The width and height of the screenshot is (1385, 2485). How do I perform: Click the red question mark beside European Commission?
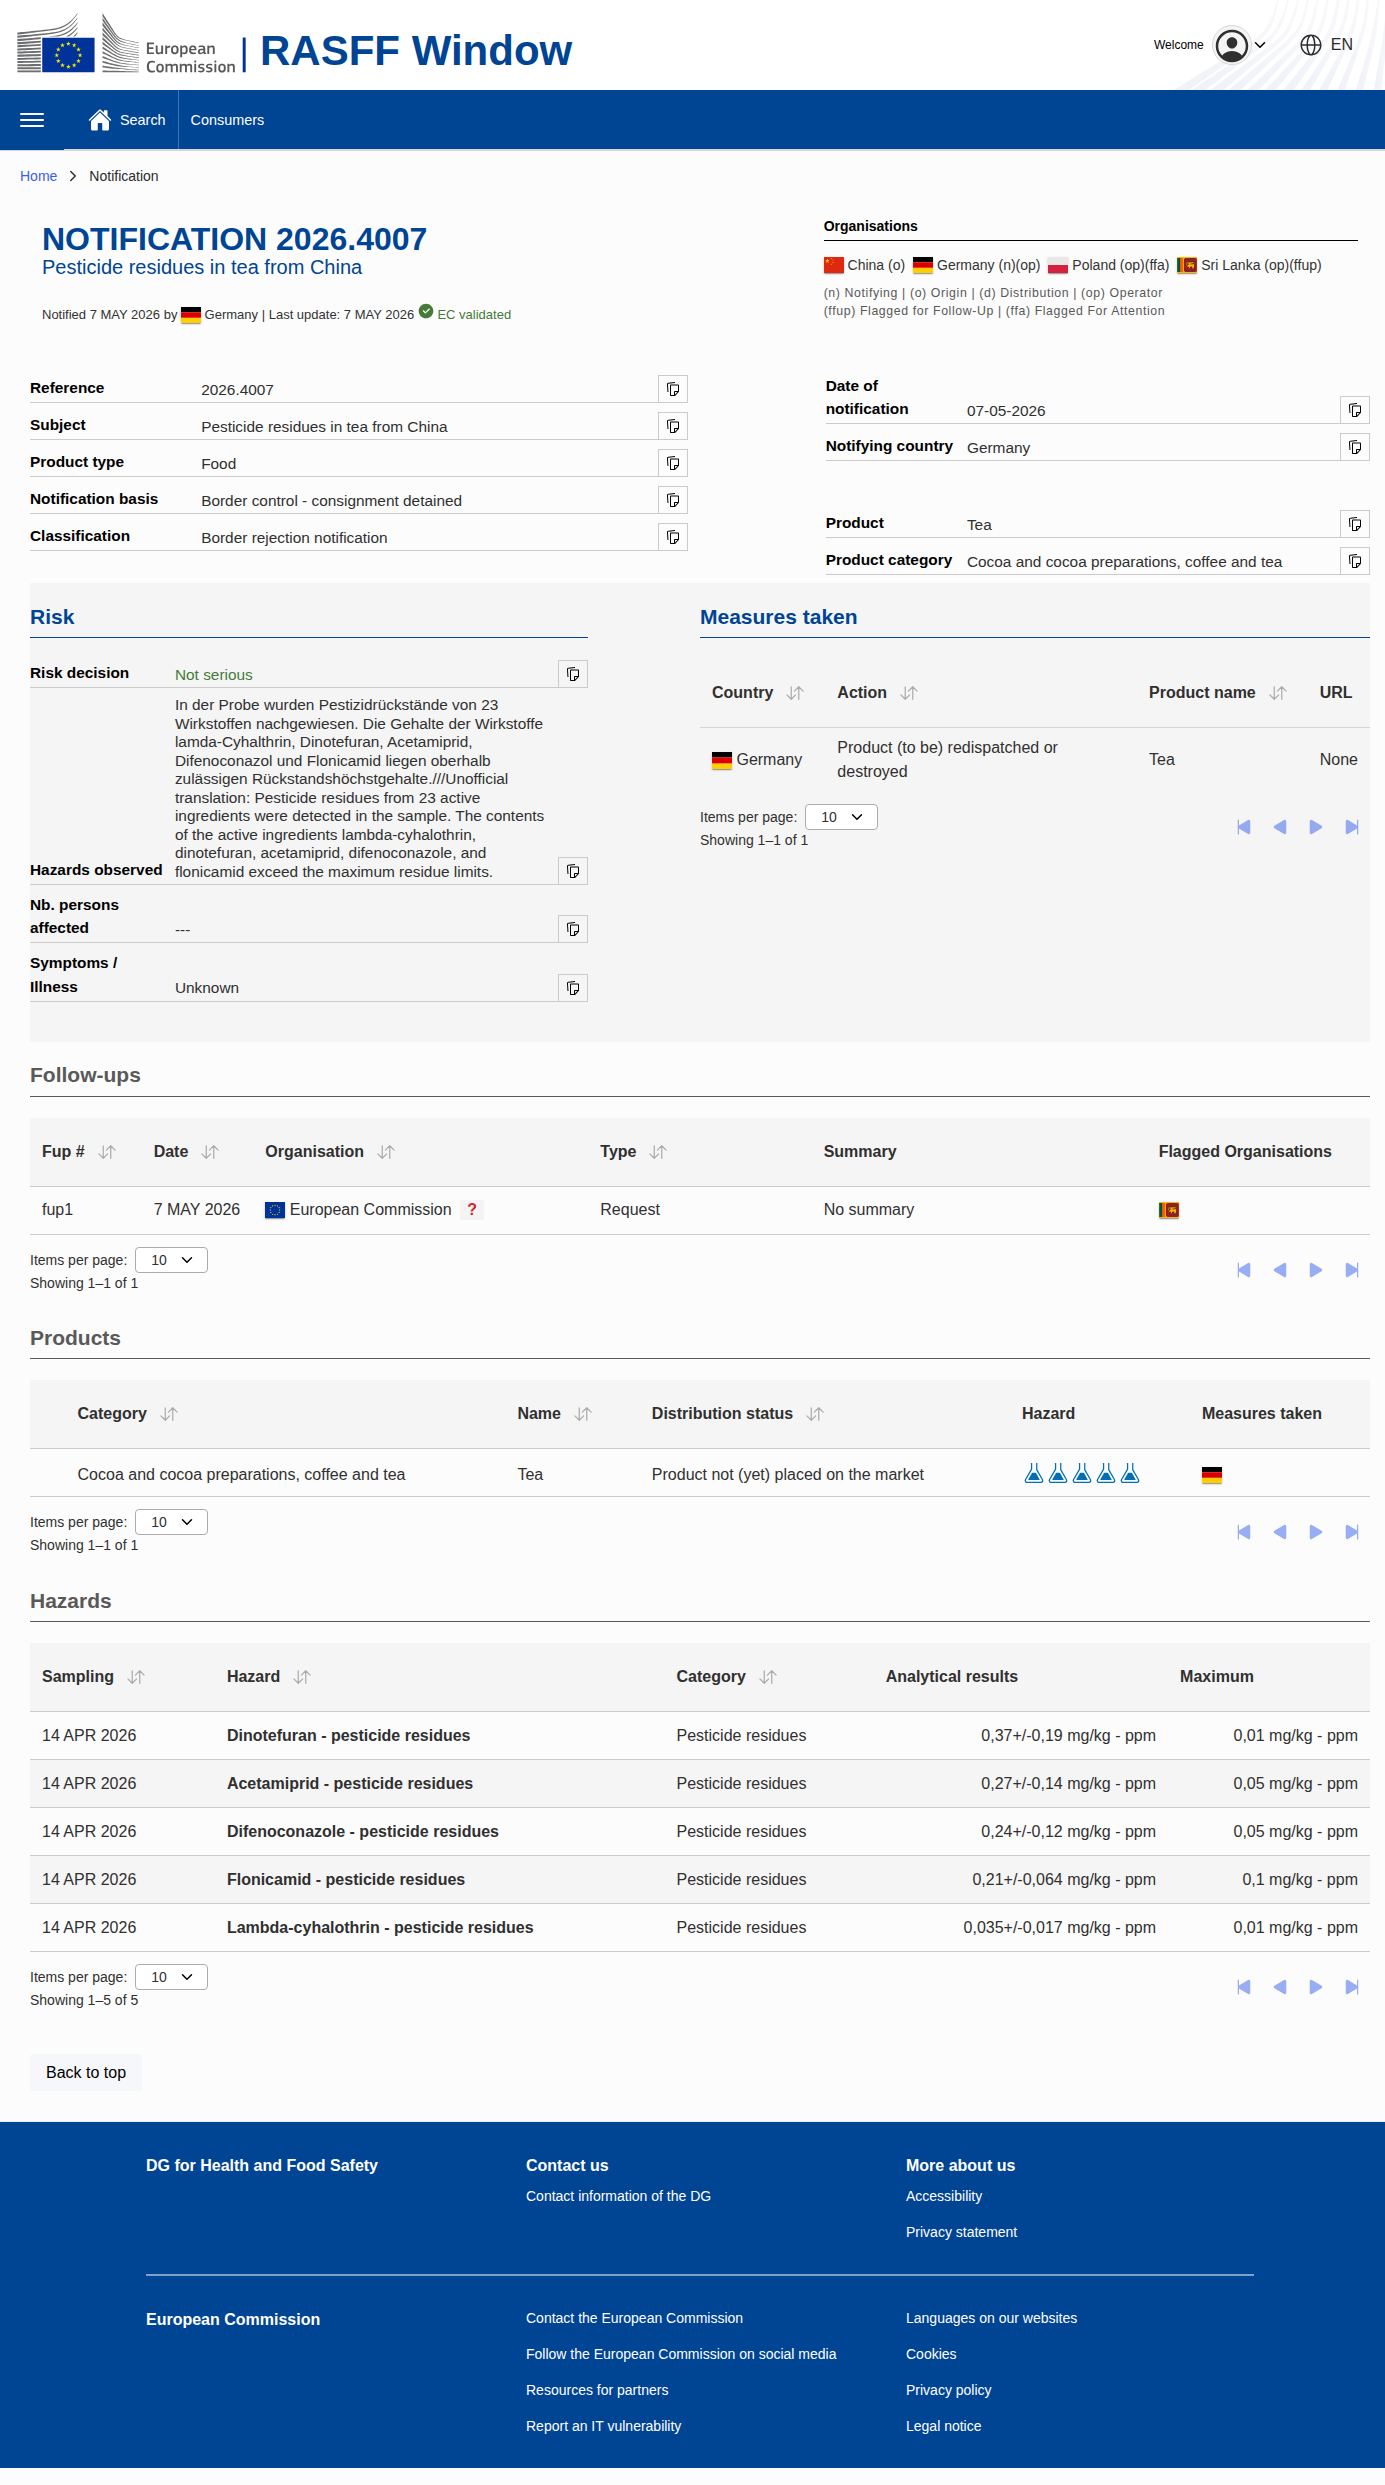pyautogui.click(x=472, y=1210)
